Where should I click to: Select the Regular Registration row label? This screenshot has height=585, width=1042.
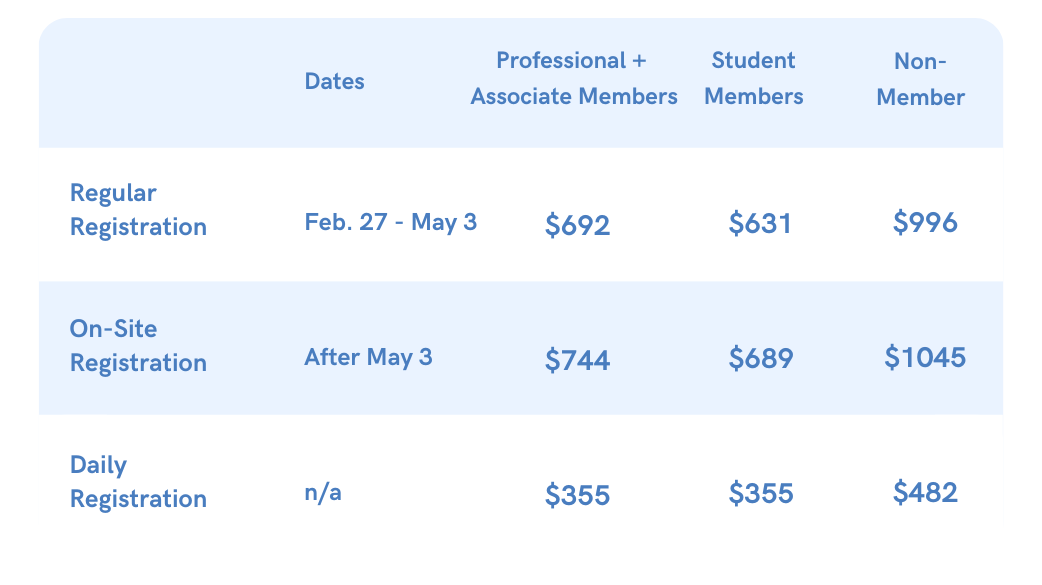[138, 209]
